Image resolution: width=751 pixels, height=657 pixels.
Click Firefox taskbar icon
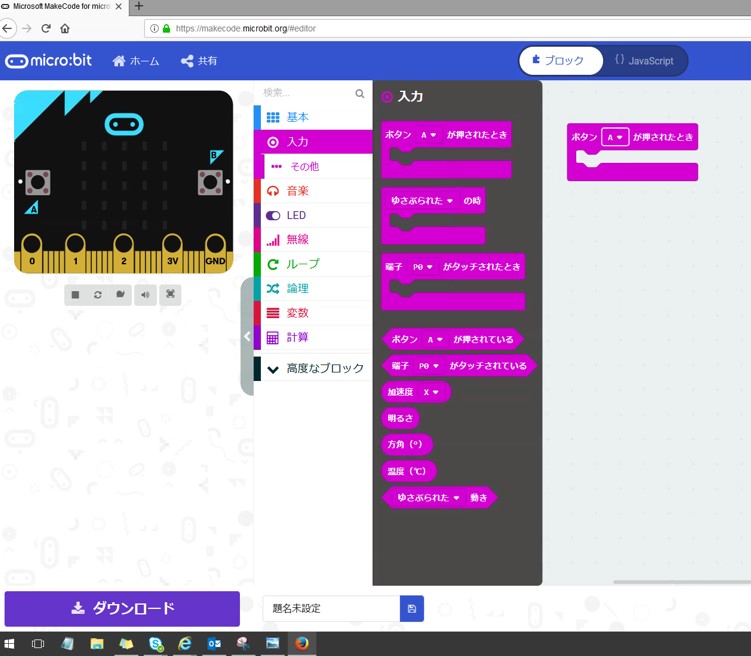302,644
